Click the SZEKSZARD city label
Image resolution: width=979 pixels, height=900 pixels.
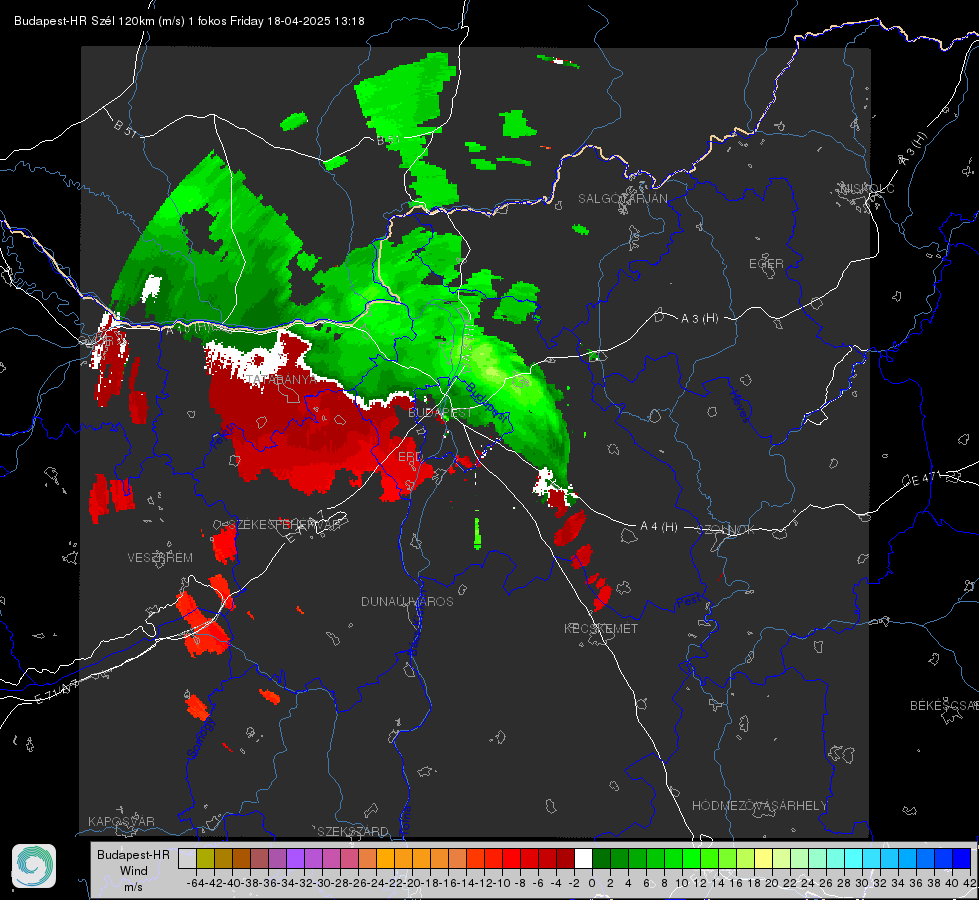(x=353, y=831)
